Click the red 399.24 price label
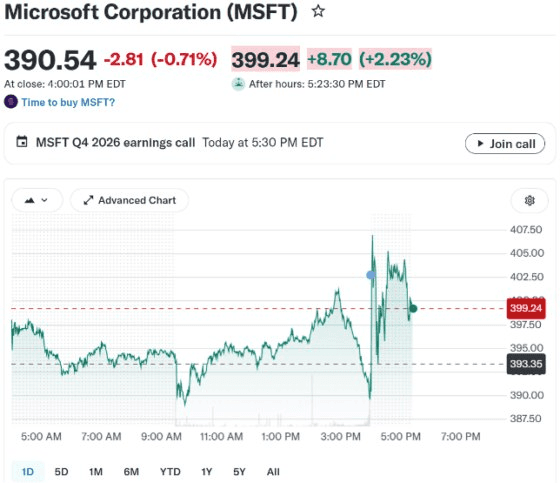560x483 pixels. click(x=526, y=308)
